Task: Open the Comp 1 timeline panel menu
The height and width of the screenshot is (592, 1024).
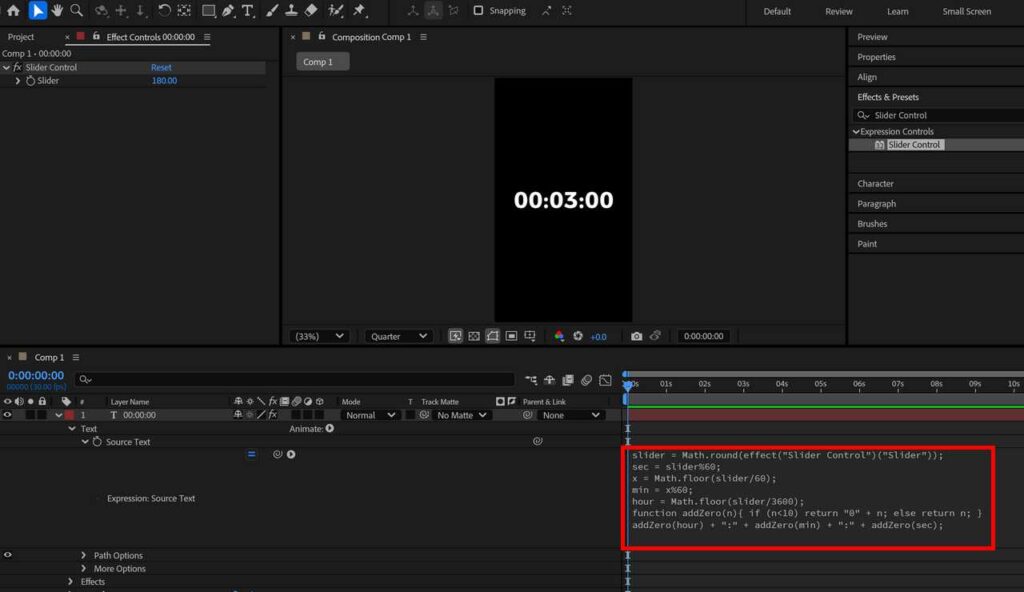Action: coord(76,357)
